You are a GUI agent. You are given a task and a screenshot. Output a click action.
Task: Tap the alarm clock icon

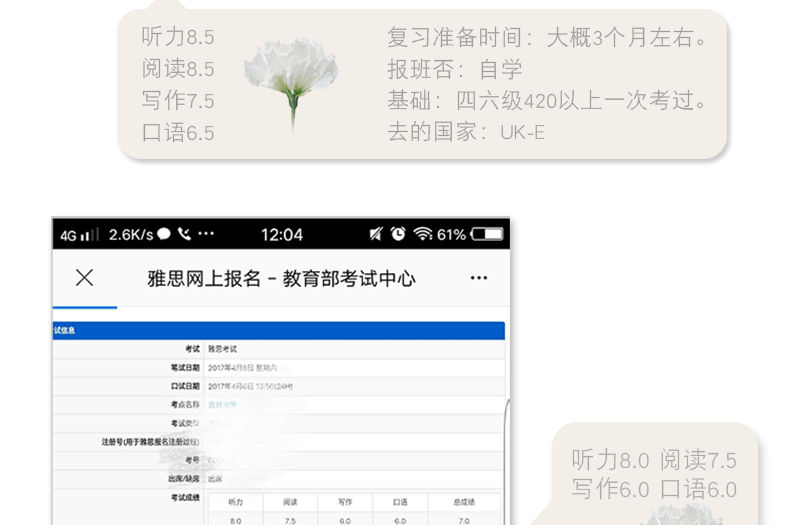click(x=398, y=234)
